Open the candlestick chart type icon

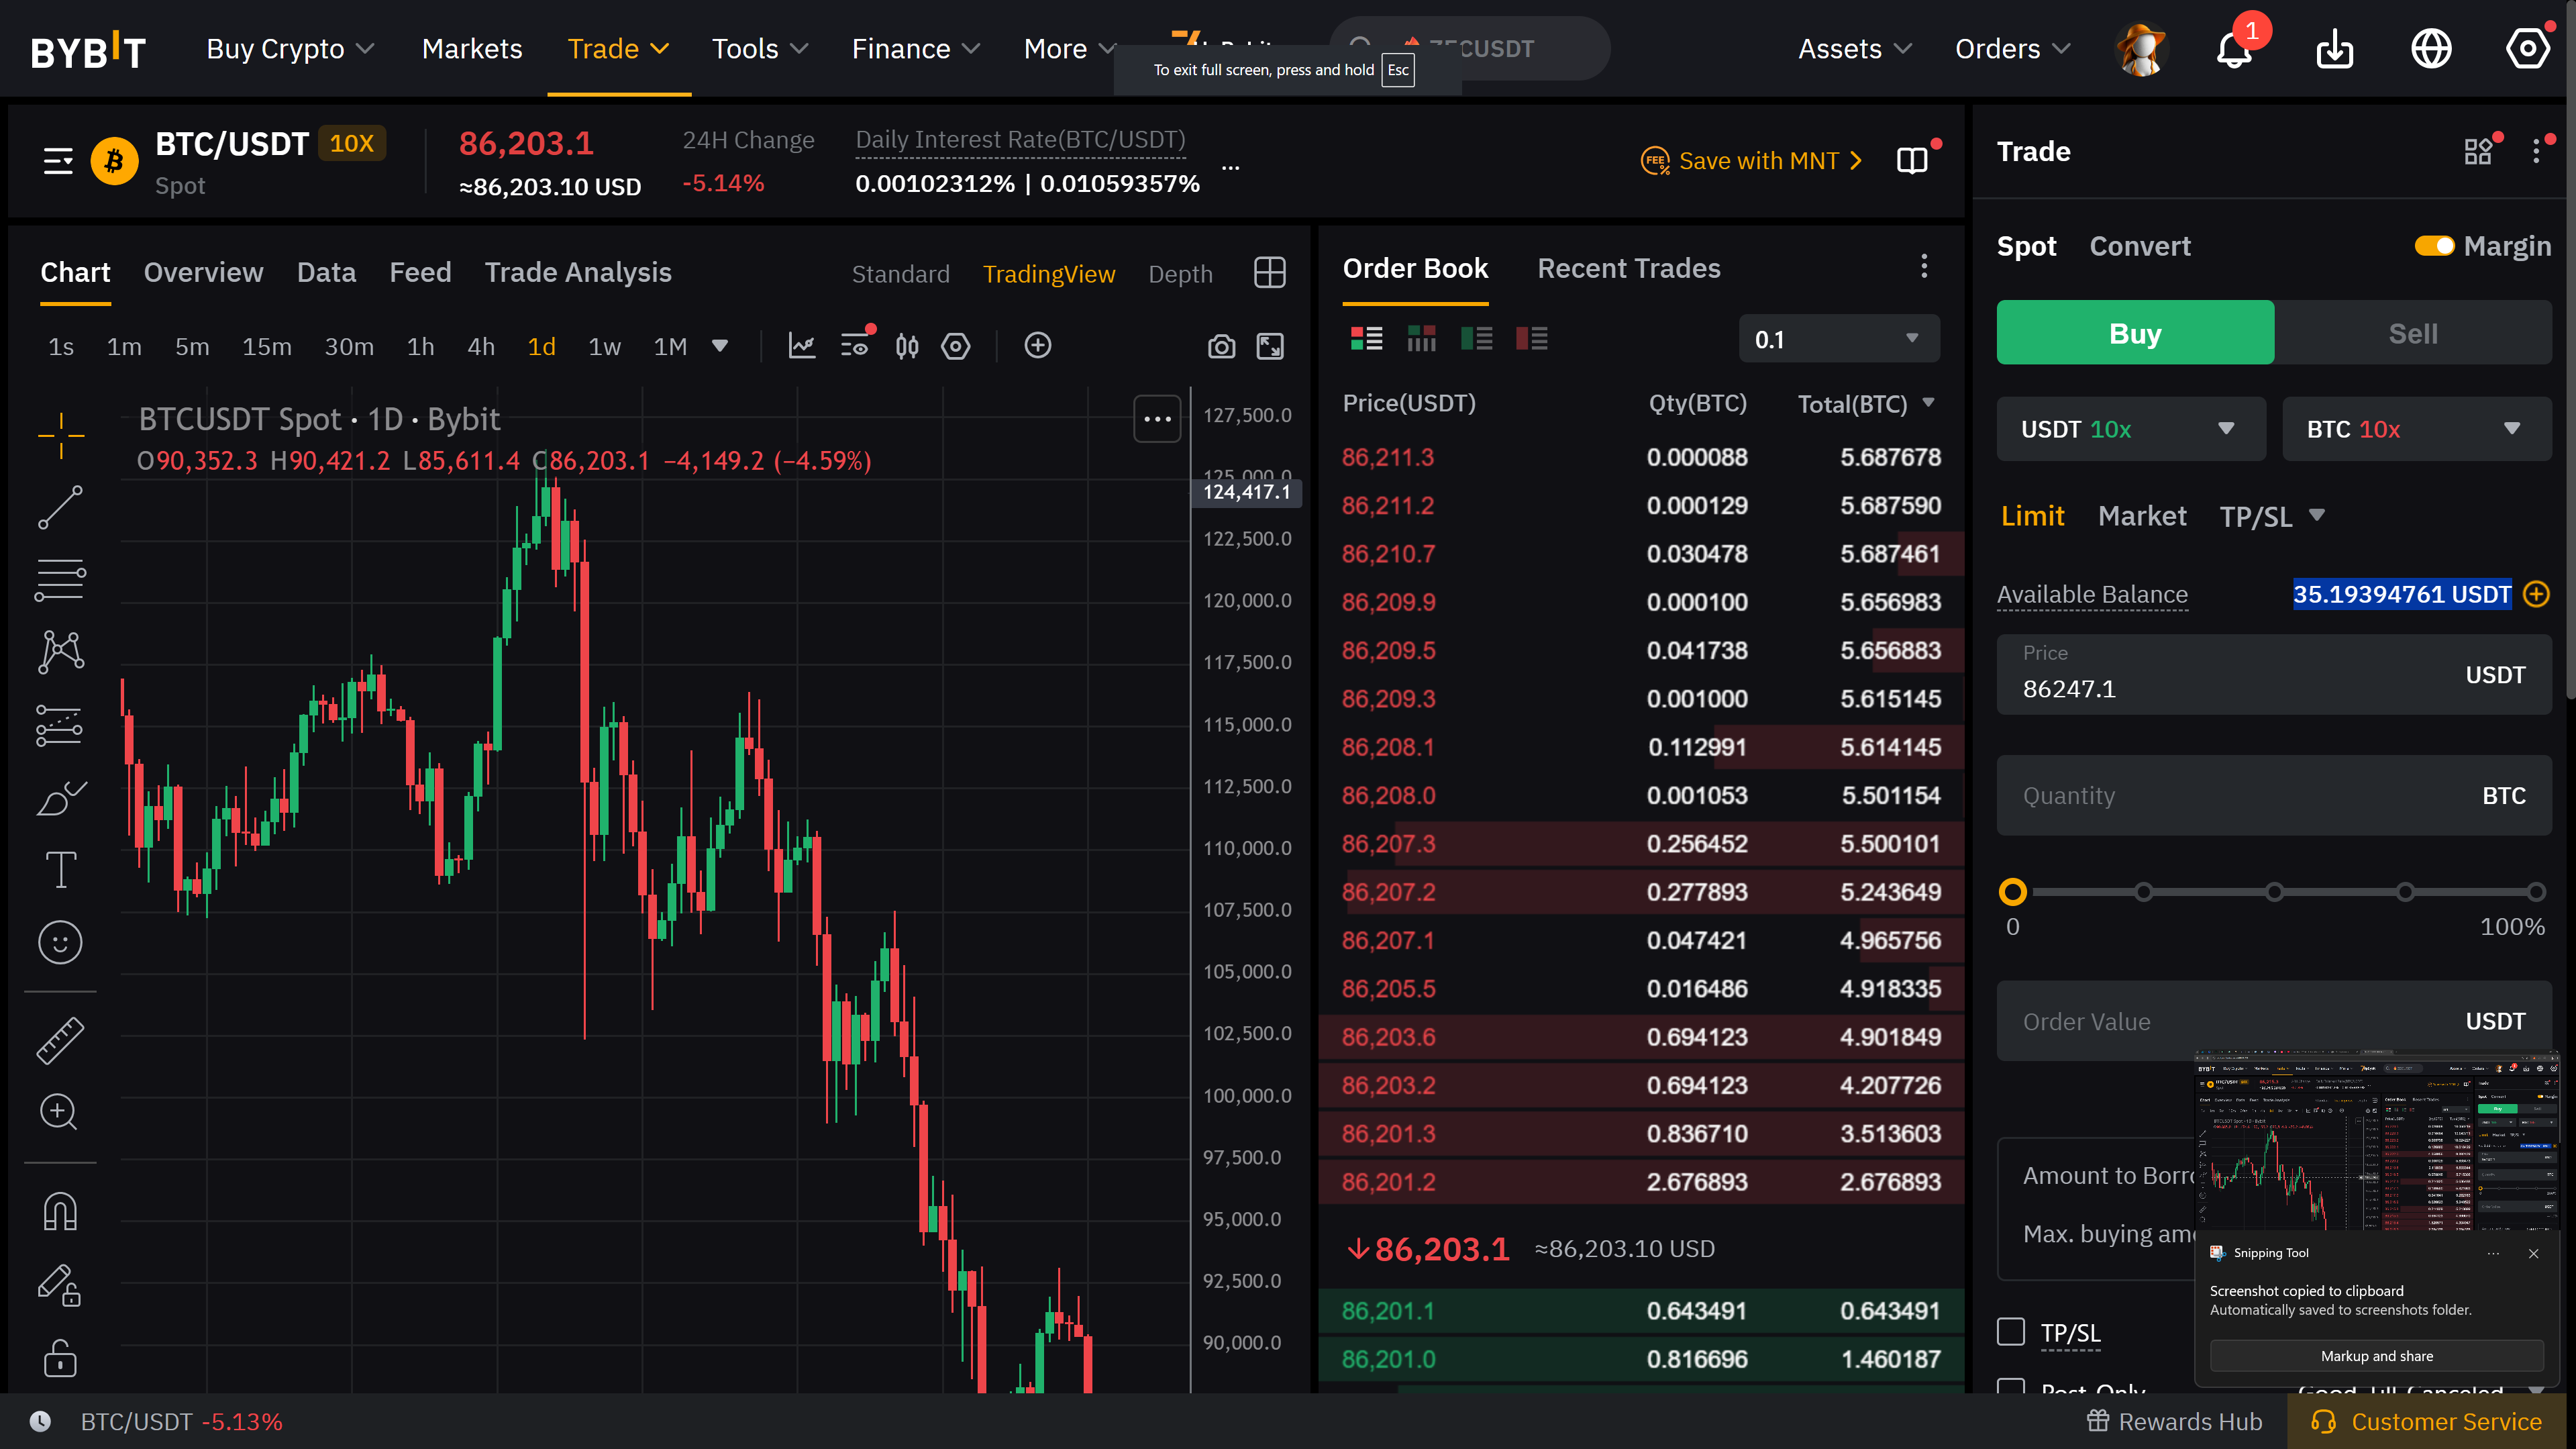(x=907, y=346)
